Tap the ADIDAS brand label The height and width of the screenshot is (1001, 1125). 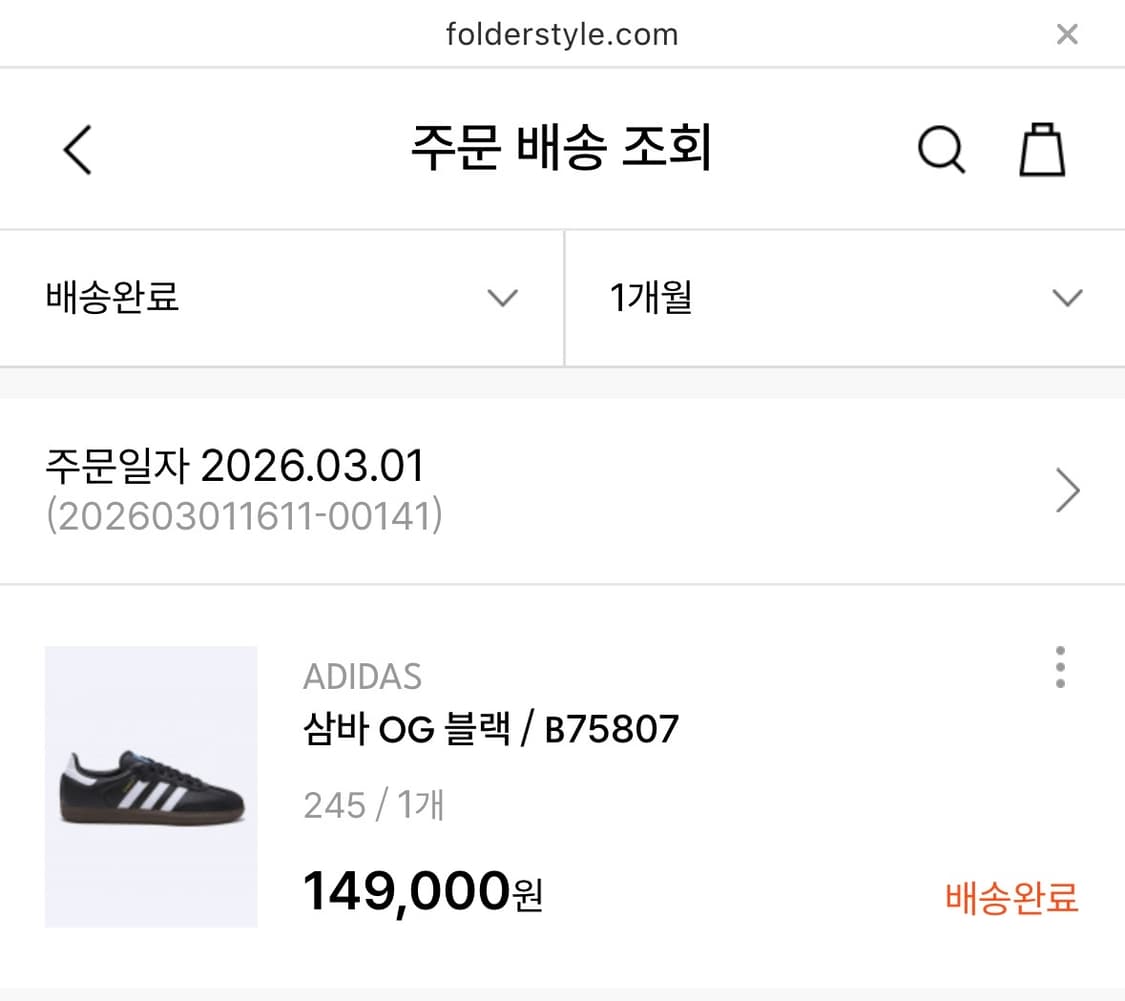tap(362, 676)
